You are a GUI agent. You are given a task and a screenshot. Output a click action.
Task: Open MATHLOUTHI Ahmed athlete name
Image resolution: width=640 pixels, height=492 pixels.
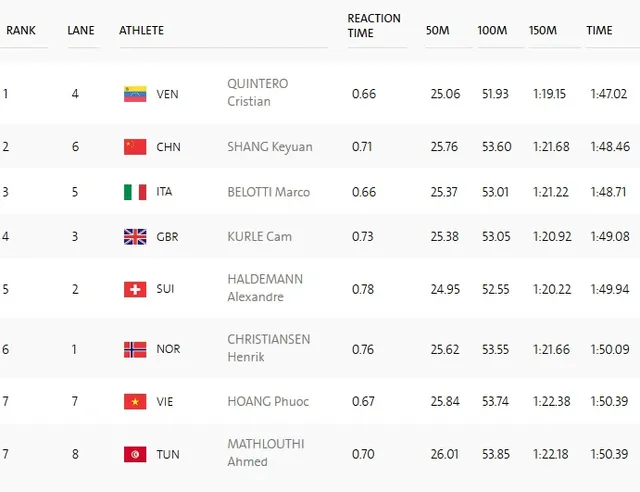266,453
